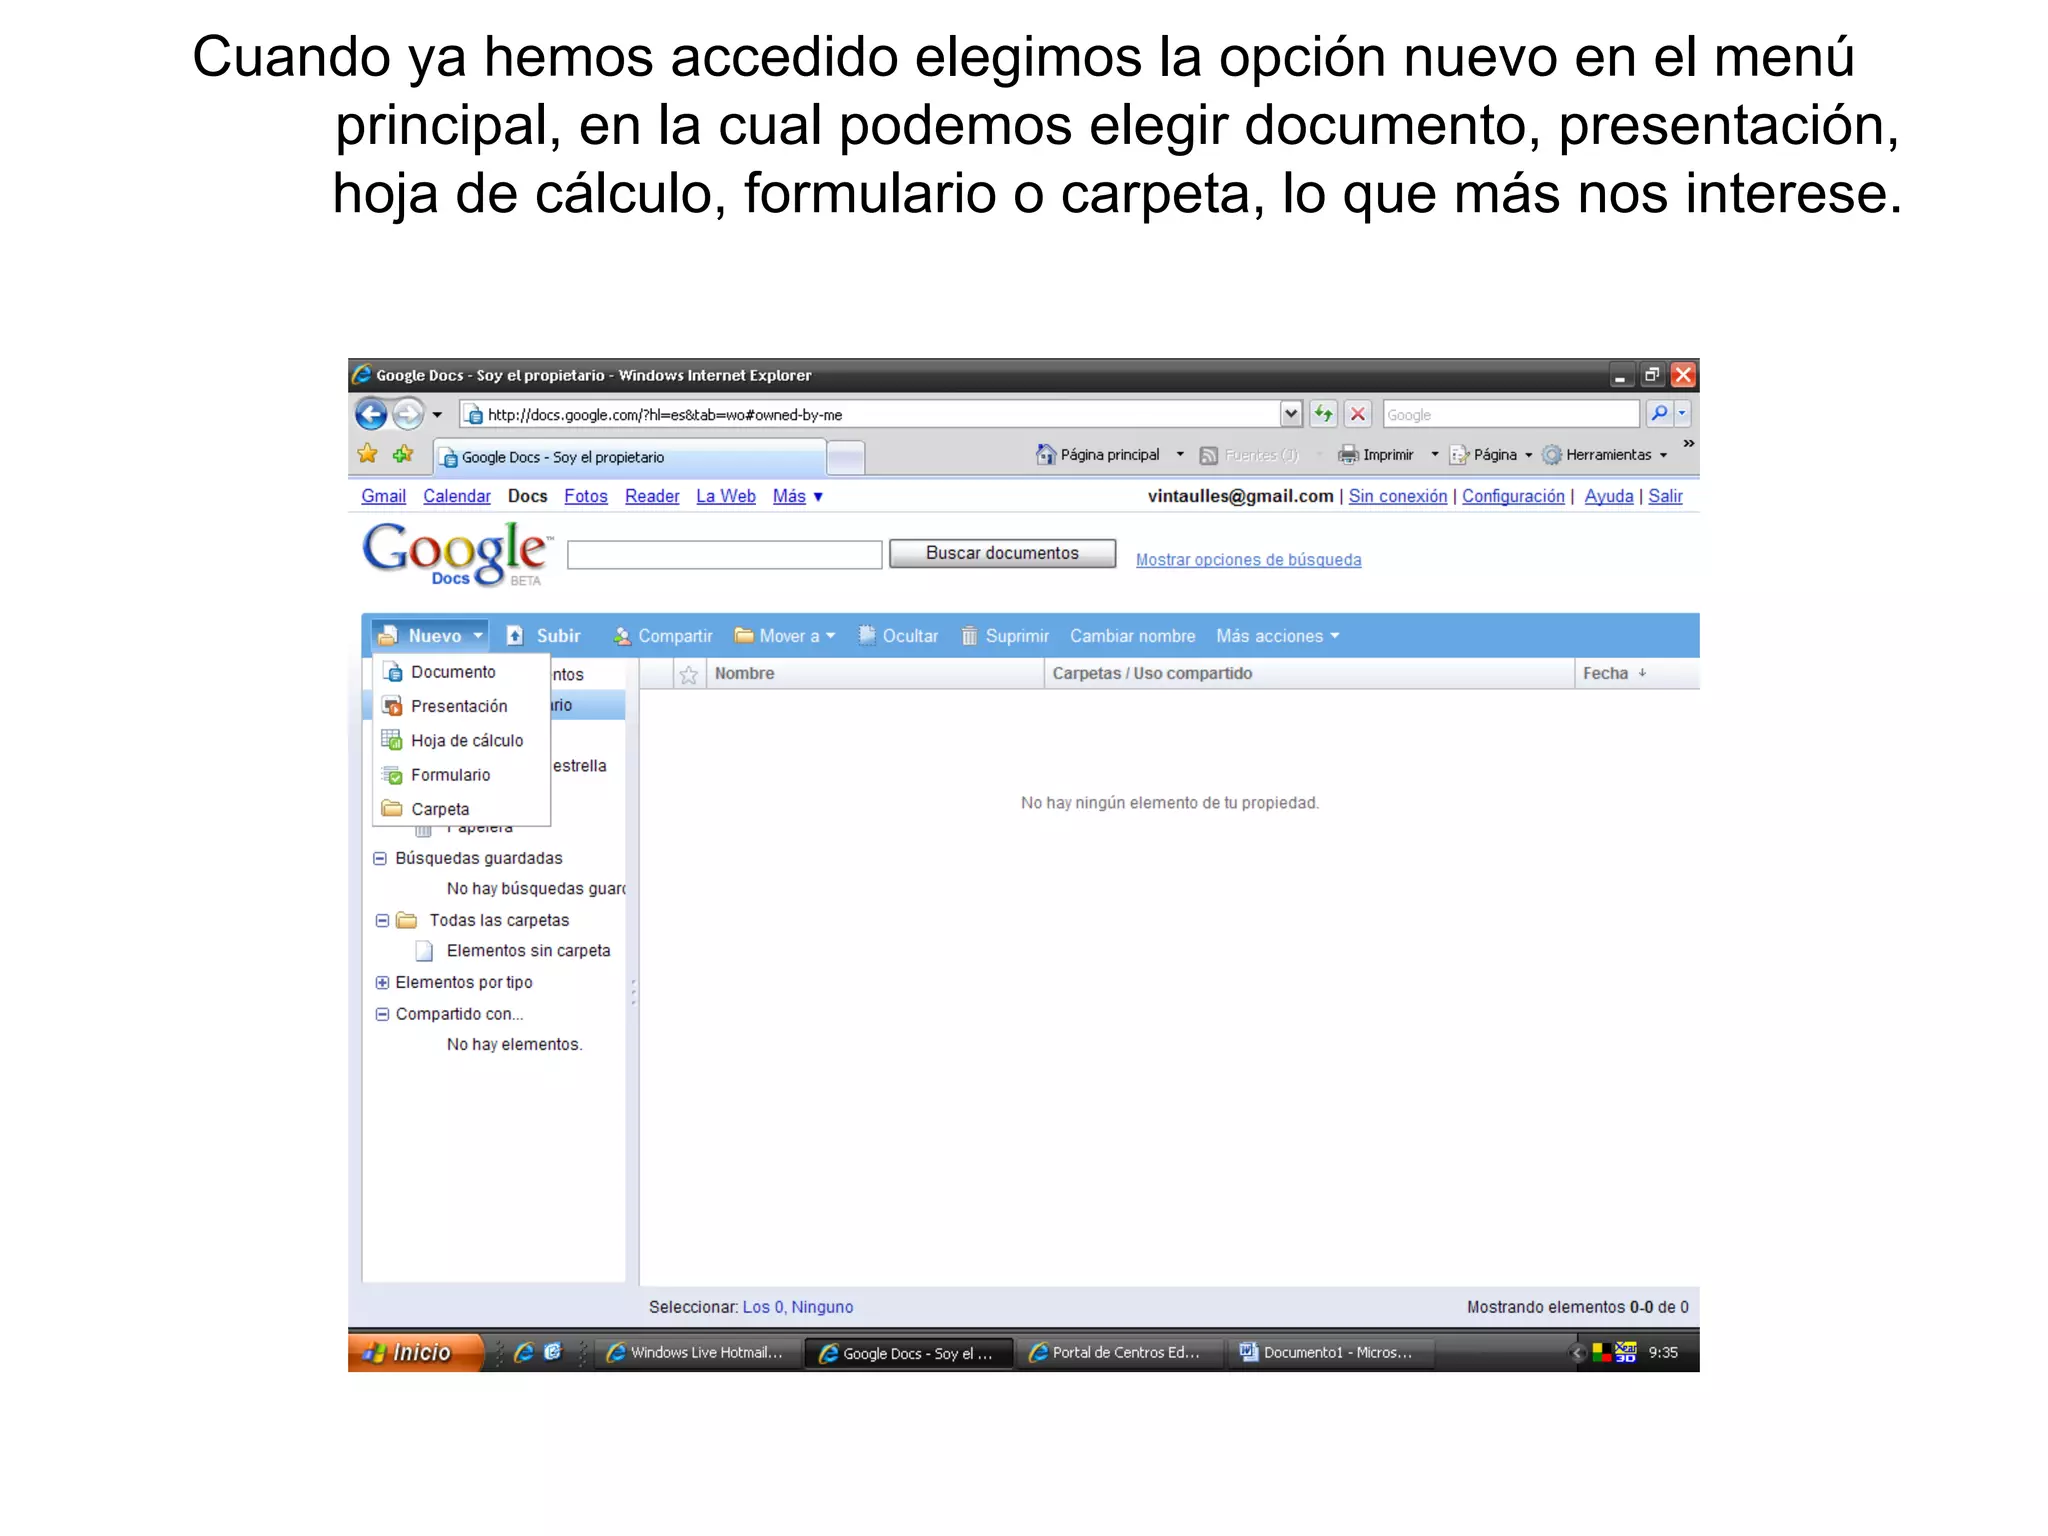Open the Imprimir dropdown arrow
This screenshot has width=2048, height=1536.
point(1434,455)
